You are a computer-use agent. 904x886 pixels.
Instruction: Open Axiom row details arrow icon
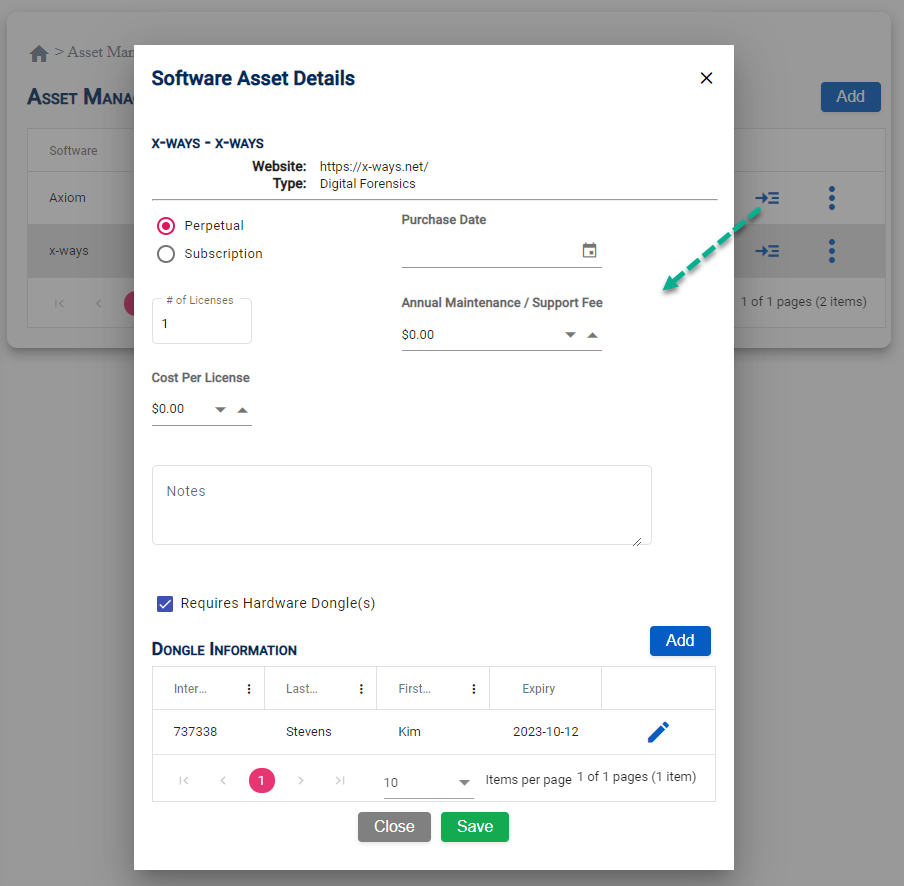767,198
